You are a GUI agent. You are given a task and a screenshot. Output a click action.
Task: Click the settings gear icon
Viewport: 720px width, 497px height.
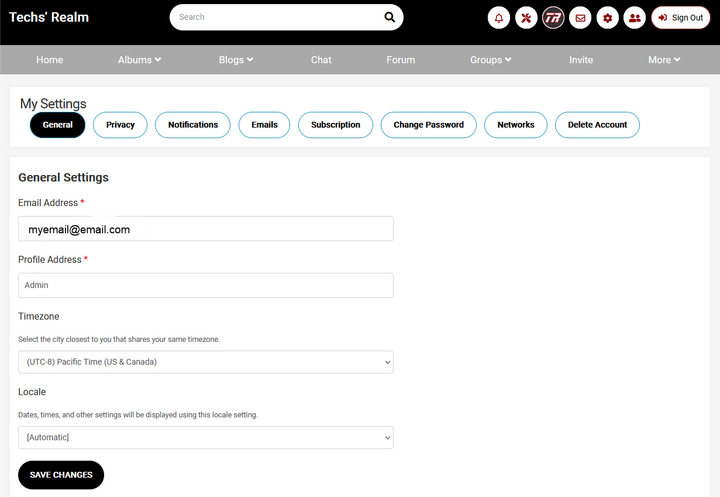click(x=608, y=18)
